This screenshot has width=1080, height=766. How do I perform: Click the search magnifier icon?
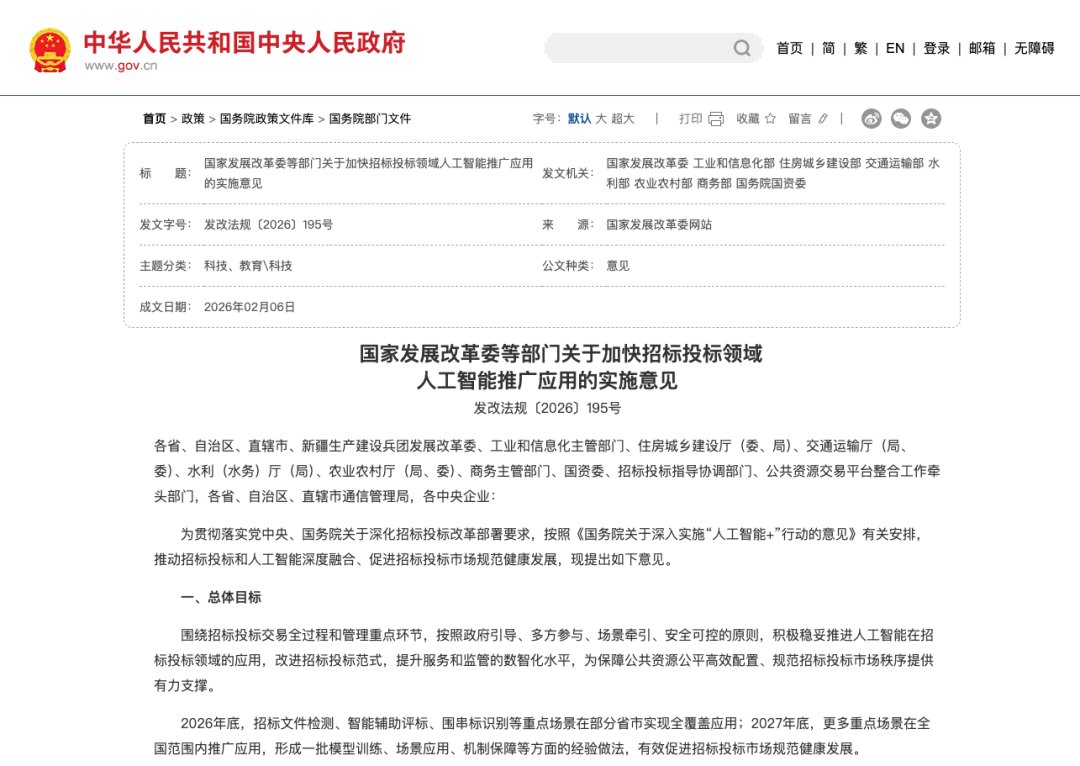point(742,48)
